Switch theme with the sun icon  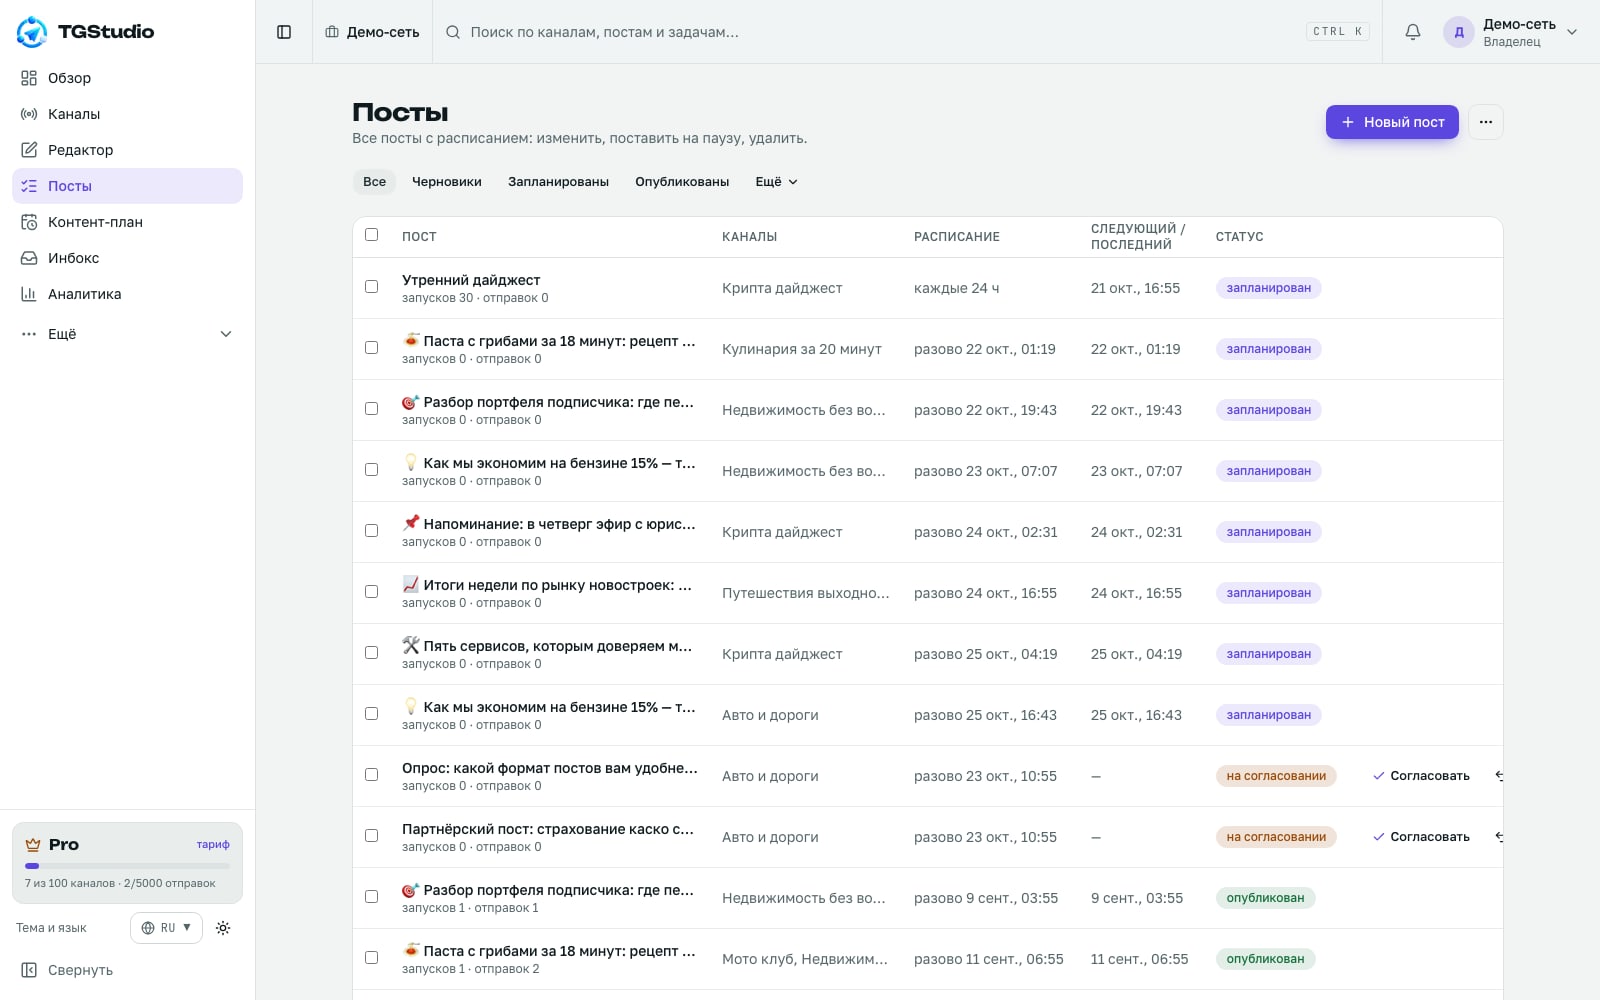(x=223, y=928)
